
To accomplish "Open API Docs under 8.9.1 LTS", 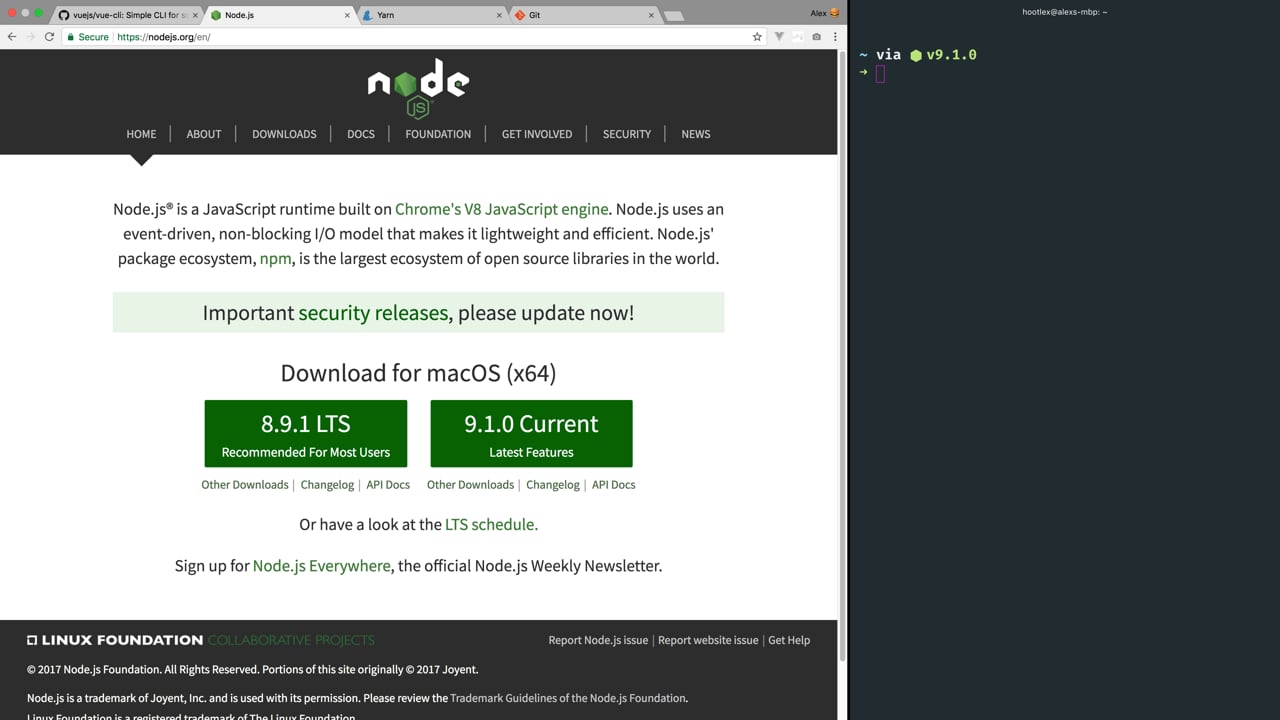I will (x=388, y=485).
